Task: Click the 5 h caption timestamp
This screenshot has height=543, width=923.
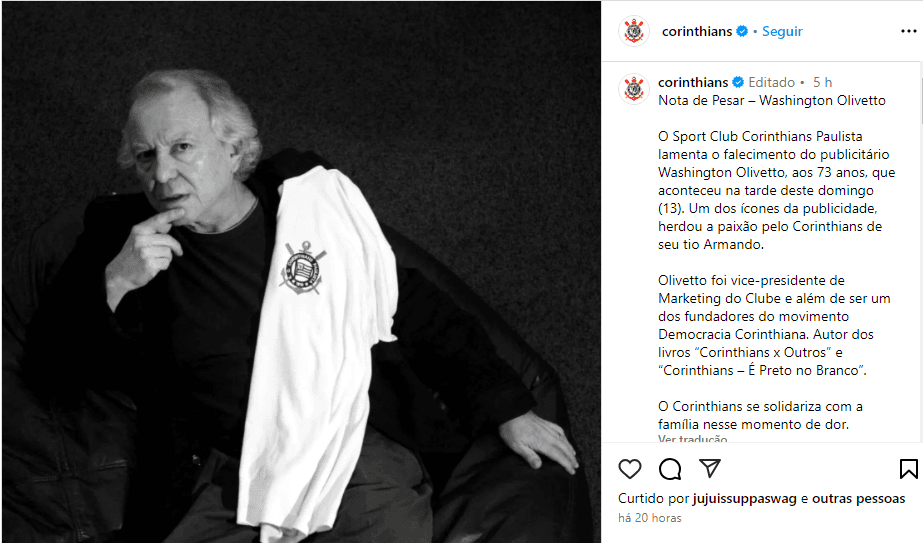Action: [822, 82]
